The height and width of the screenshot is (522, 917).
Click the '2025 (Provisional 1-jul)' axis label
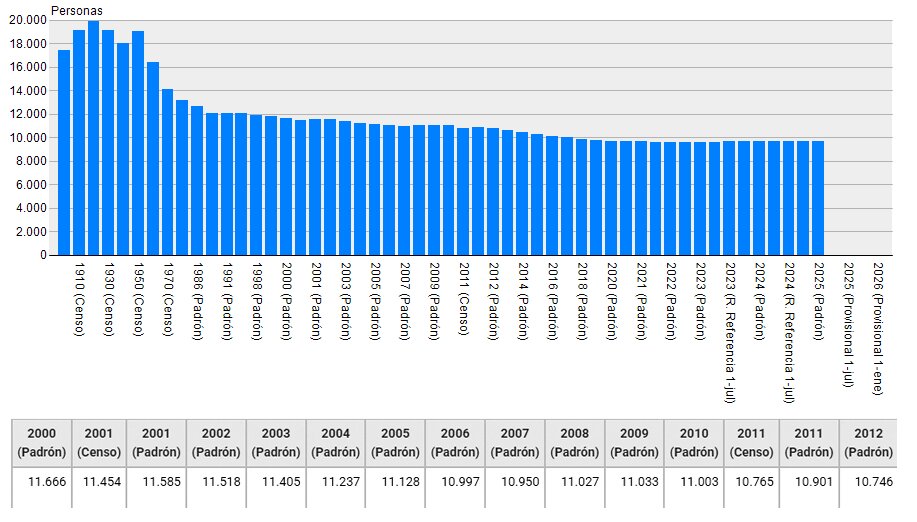(849, 325)
